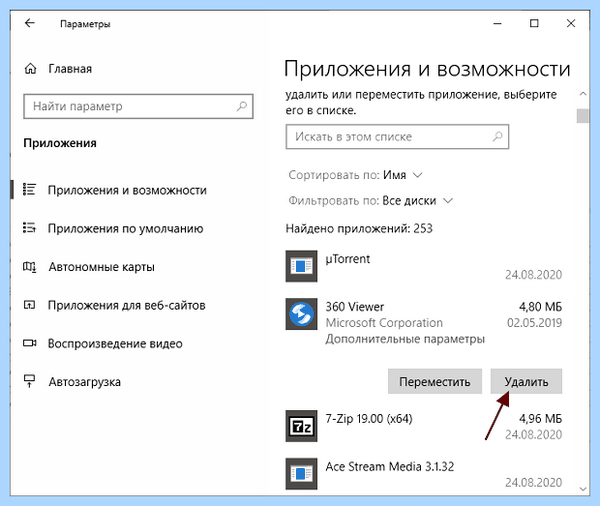Click the Параметры window title
The image size is (600, 506).
tap(85, 24)
